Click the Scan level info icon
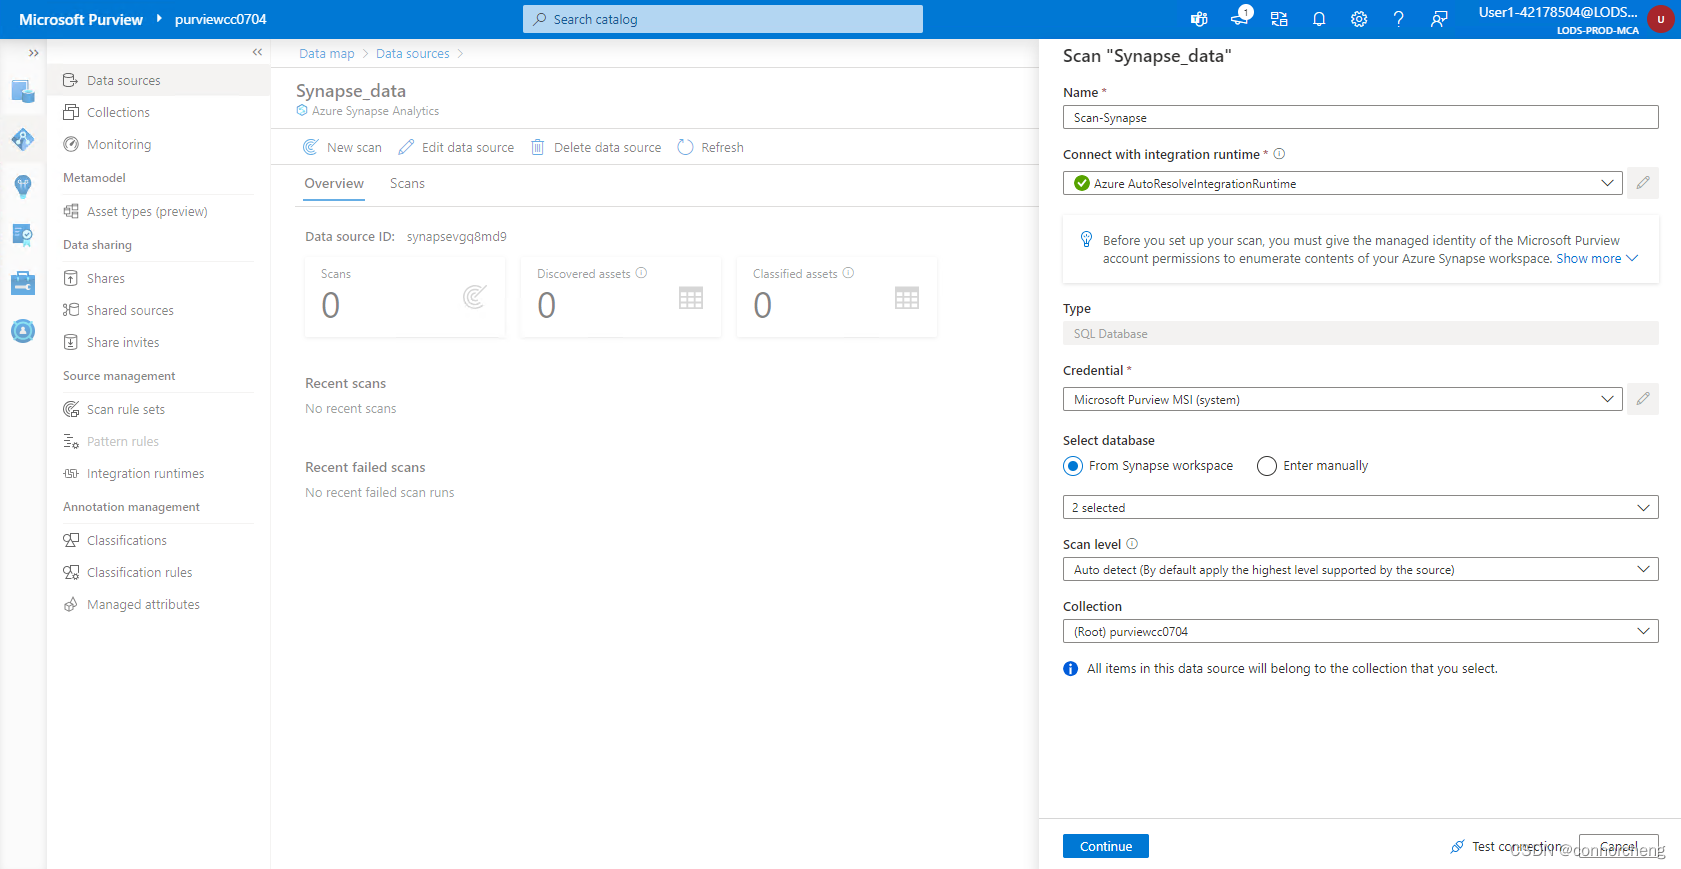Image resolution: width=1681 pixels, height=869 pixels. (x=1132, y=544)
